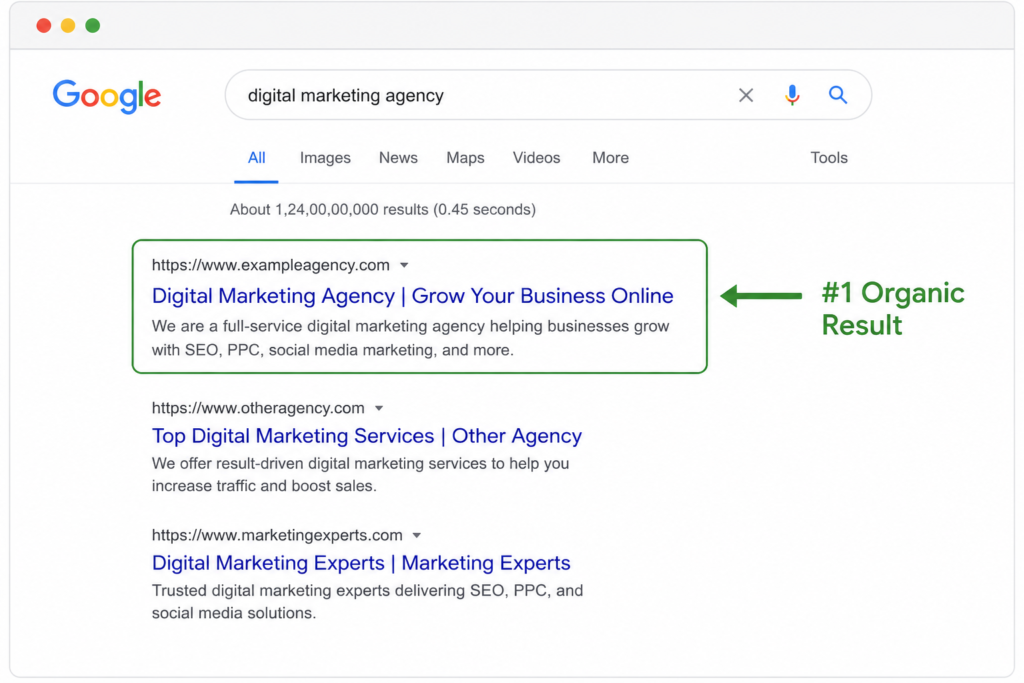Start voice search with microphone icon

tap(792, 95)
